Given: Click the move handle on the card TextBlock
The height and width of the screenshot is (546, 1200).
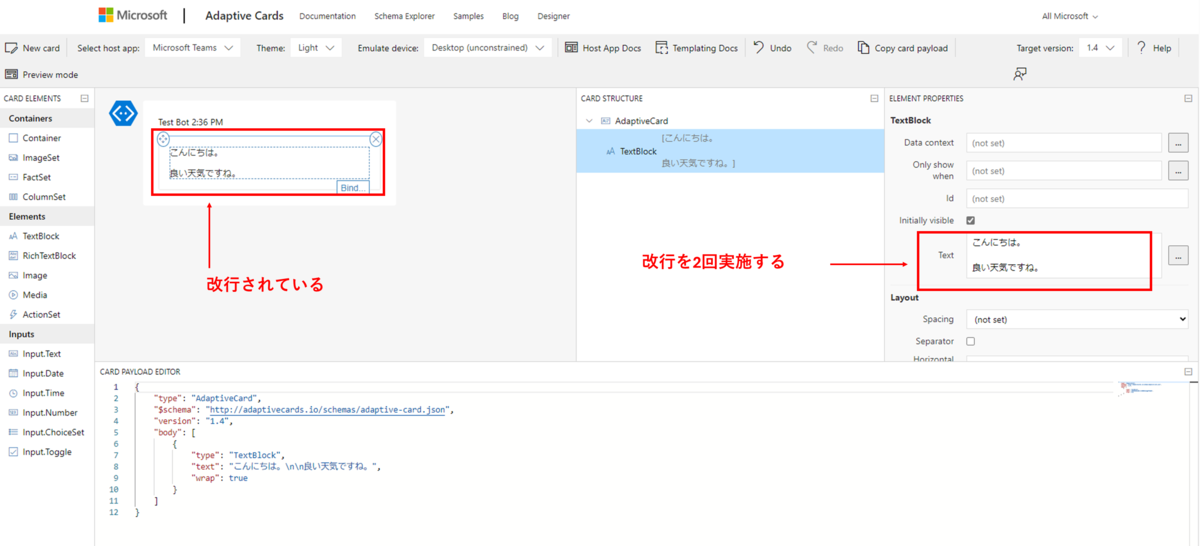Looking at the screenshot, I should click(x=163, y=139).
